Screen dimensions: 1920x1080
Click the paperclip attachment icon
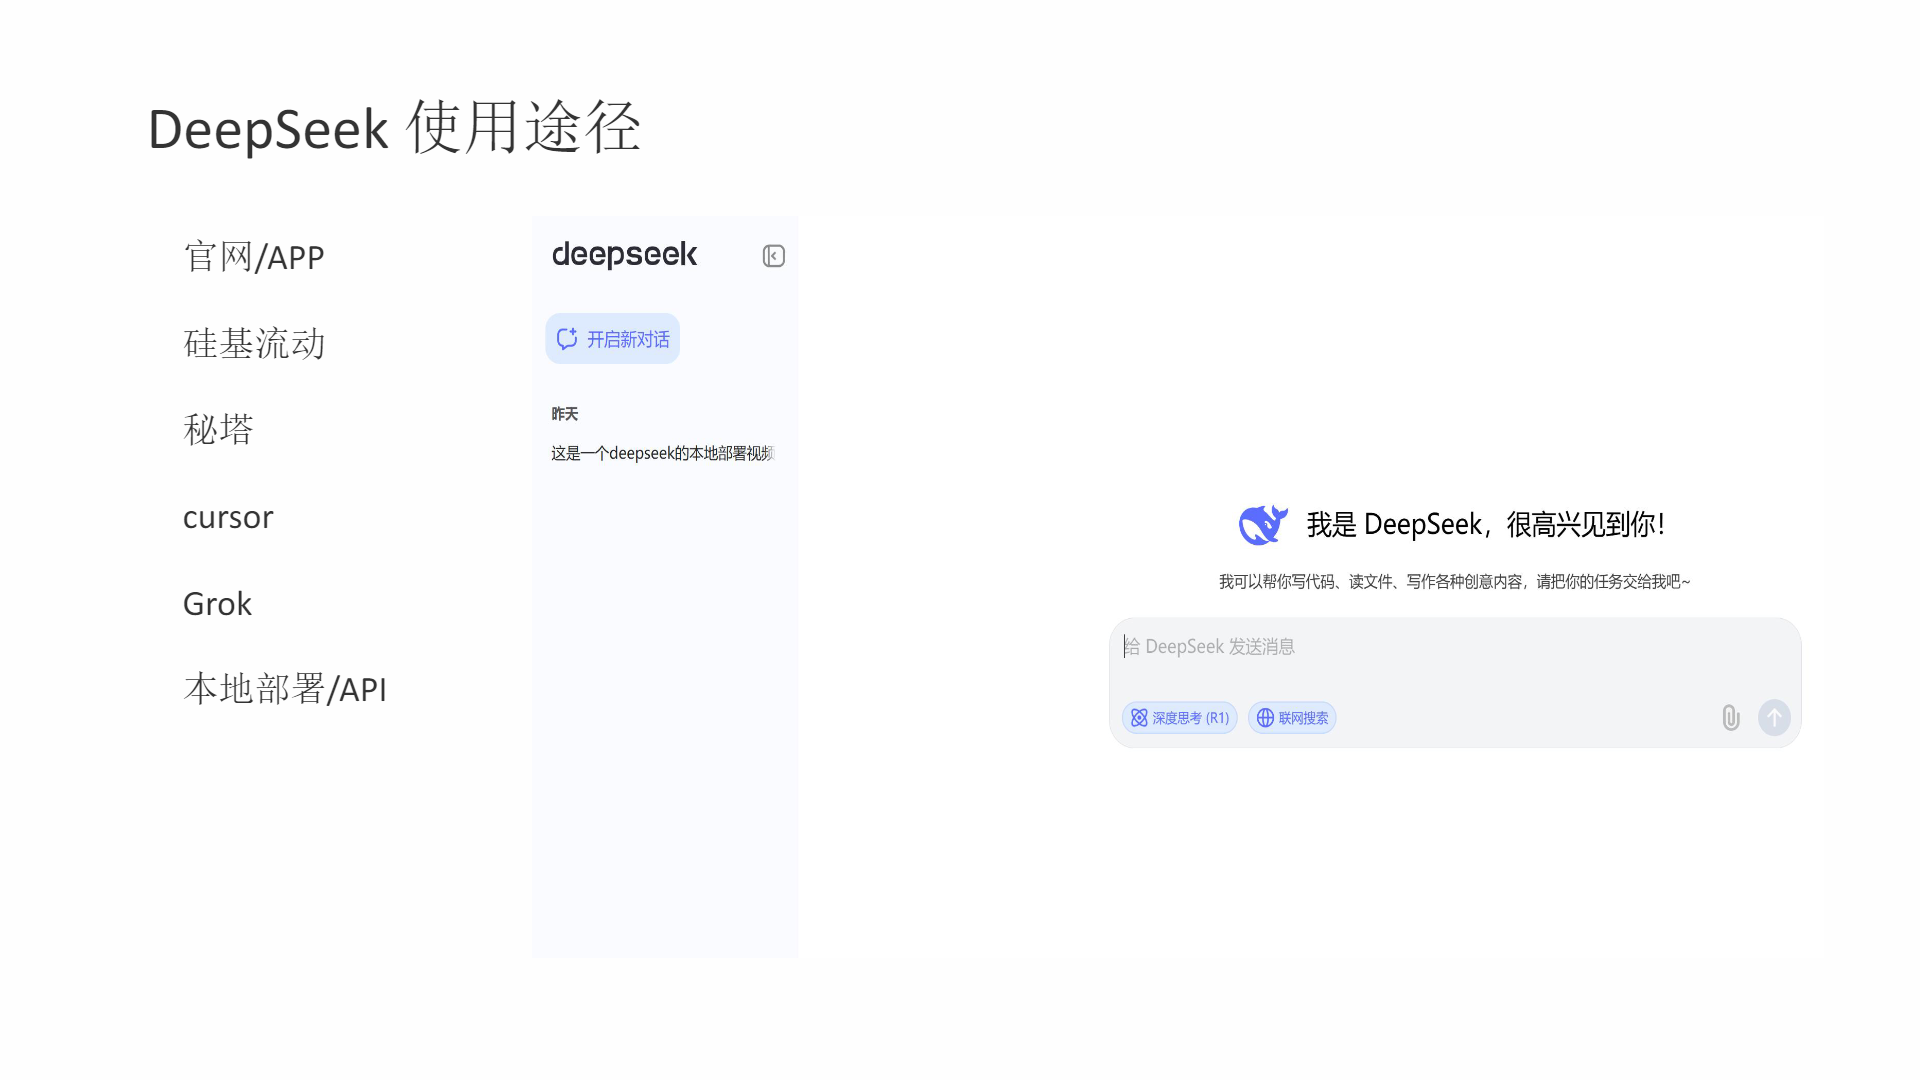pos(1731,717)
